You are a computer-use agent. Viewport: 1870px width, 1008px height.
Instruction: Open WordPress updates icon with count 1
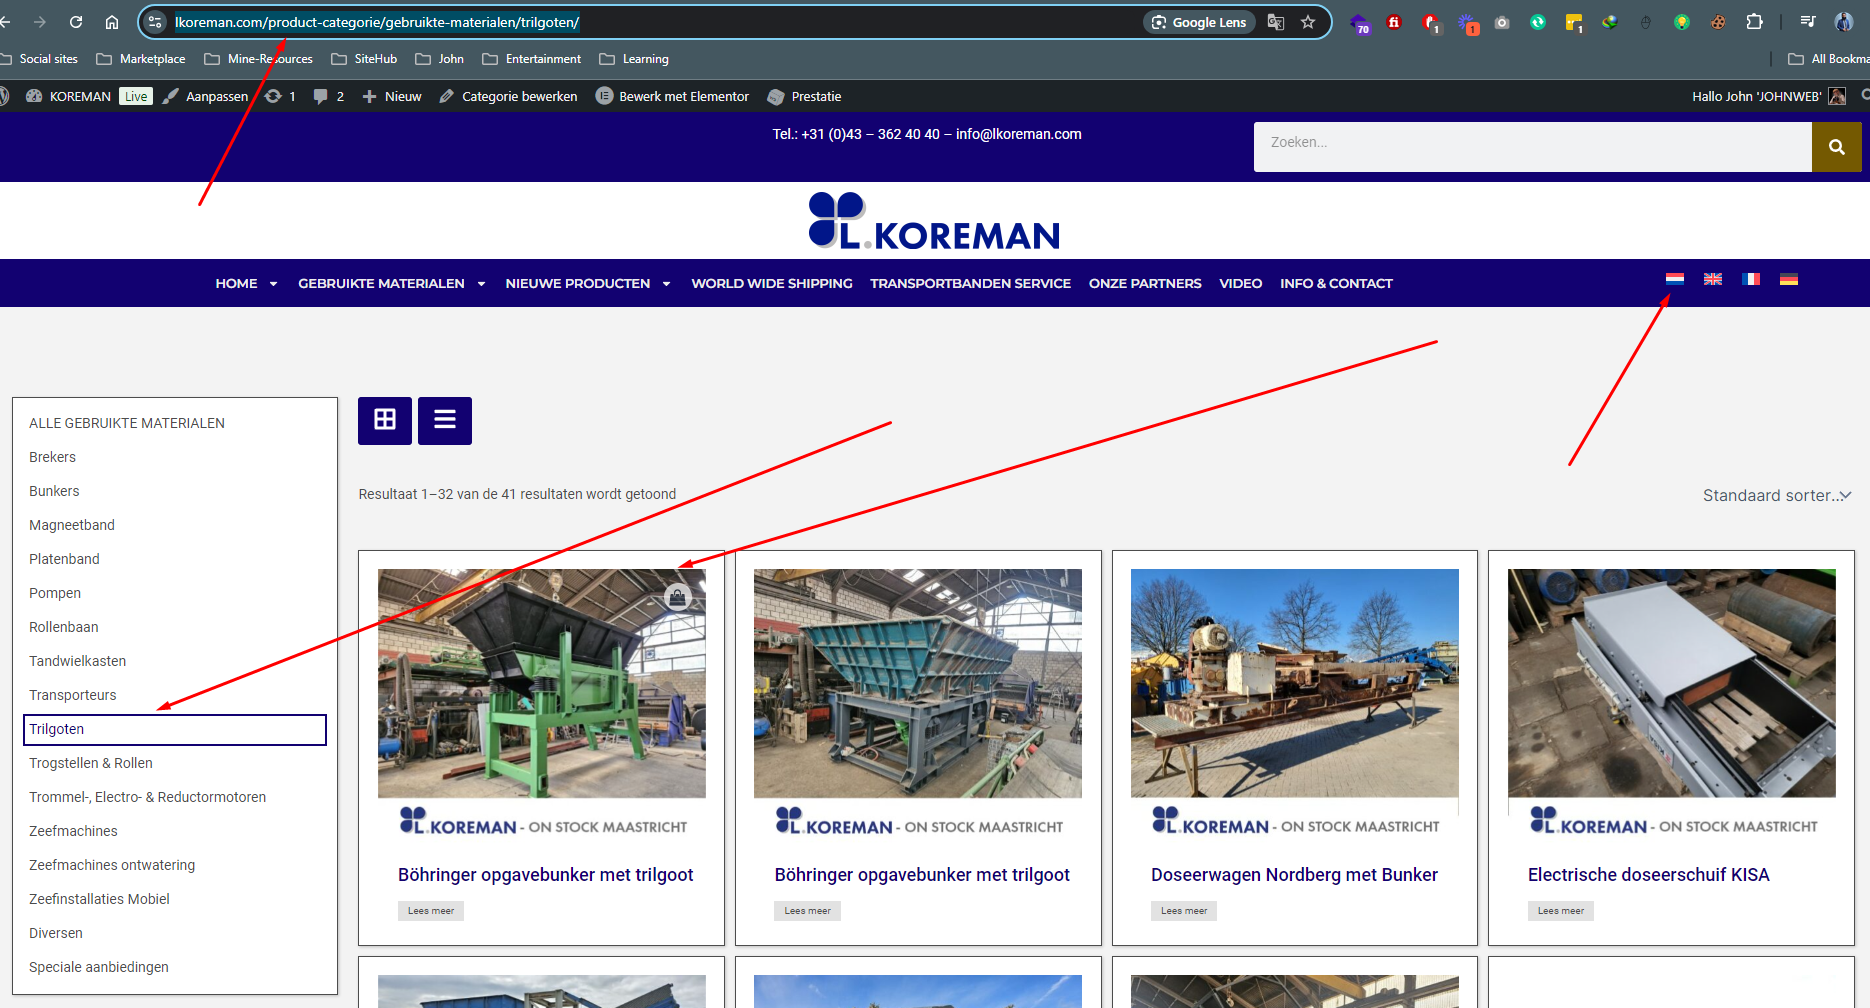point(280,96)
